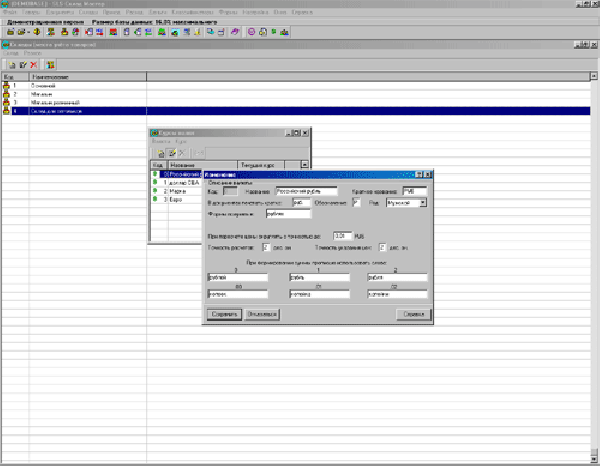
Task: Click the warehouse icon beside row 1 Основной
Action: (x=6, y=85)
